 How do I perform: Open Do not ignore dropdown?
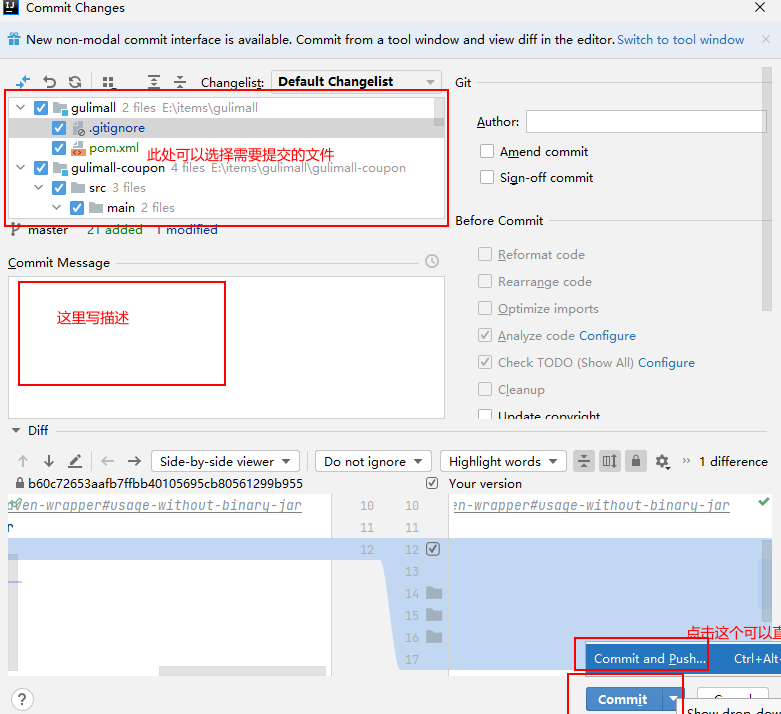coord(373,461)
